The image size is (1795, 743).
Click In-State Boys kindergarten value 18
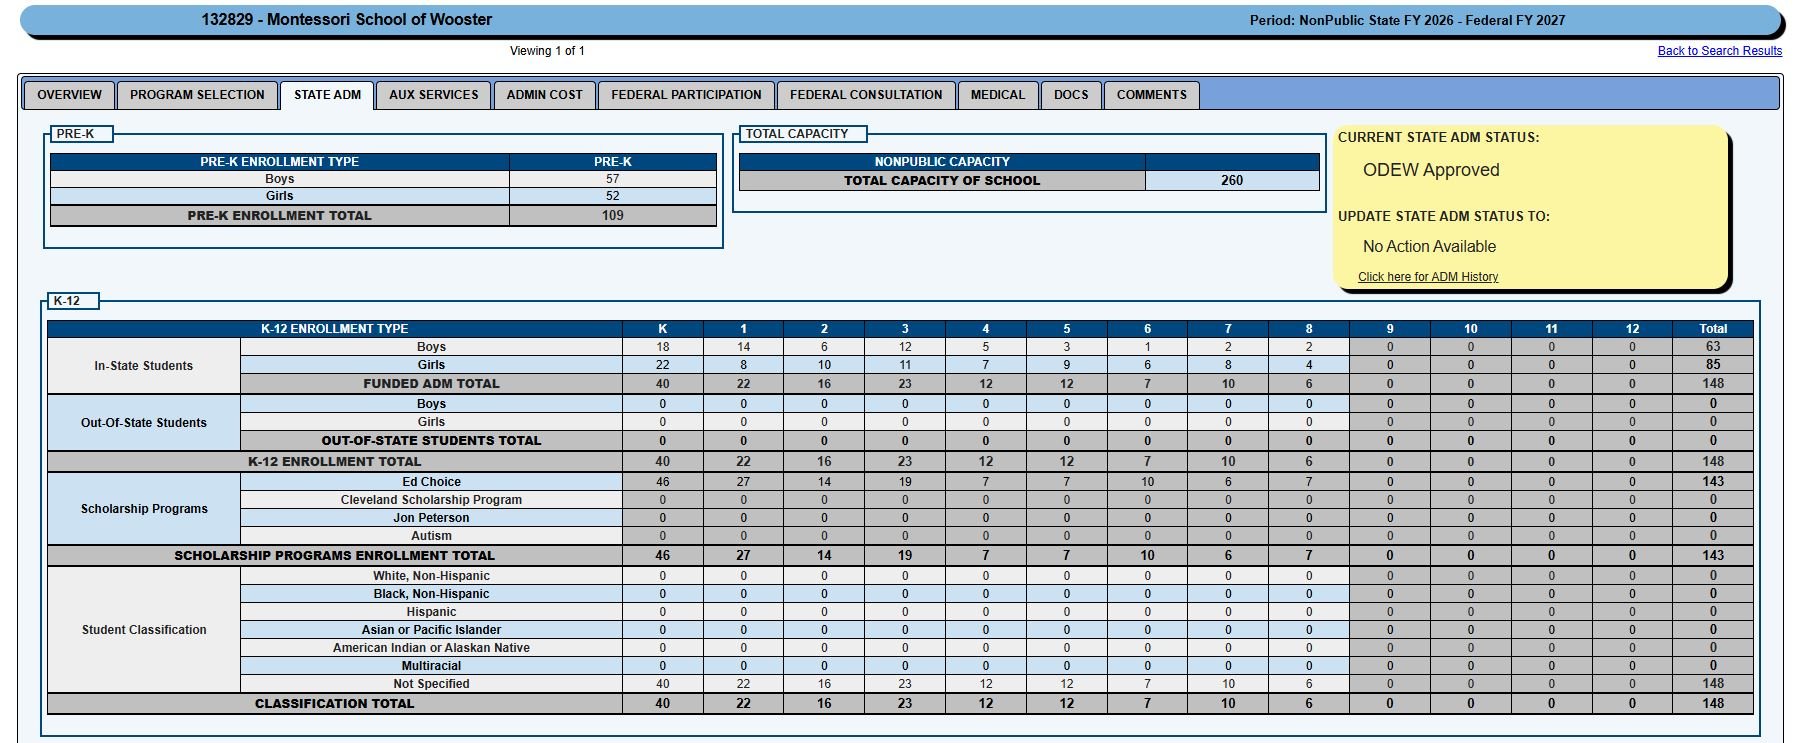point(662,347)
